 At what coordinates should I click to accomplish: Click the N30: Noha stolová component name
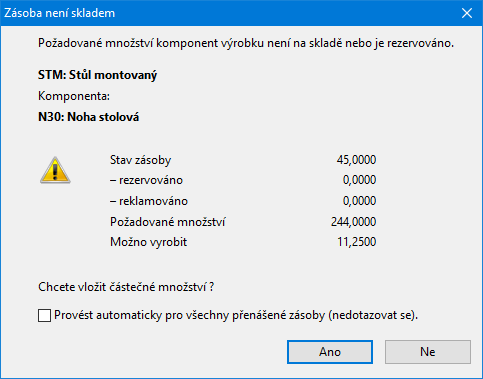pyautogui.click(x=88, y=117)
